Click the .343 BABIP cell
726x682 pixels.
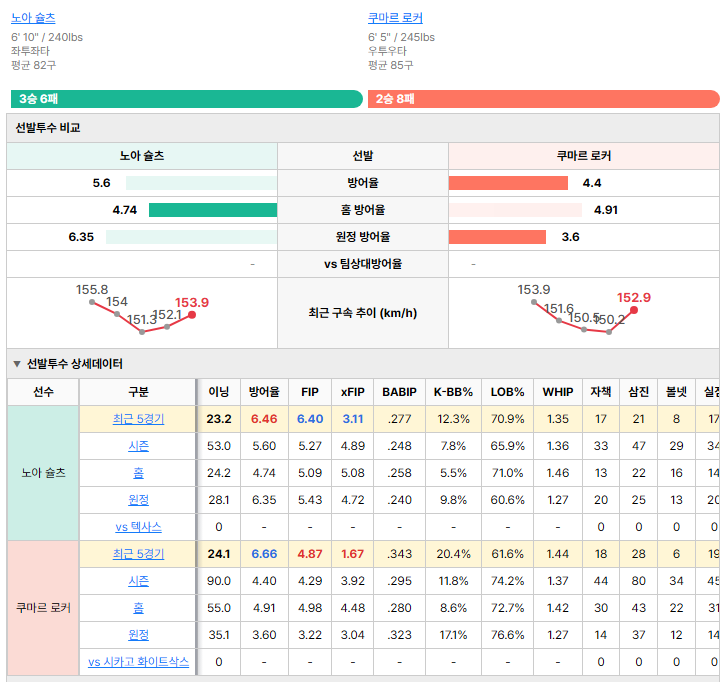tap(400, 554)
